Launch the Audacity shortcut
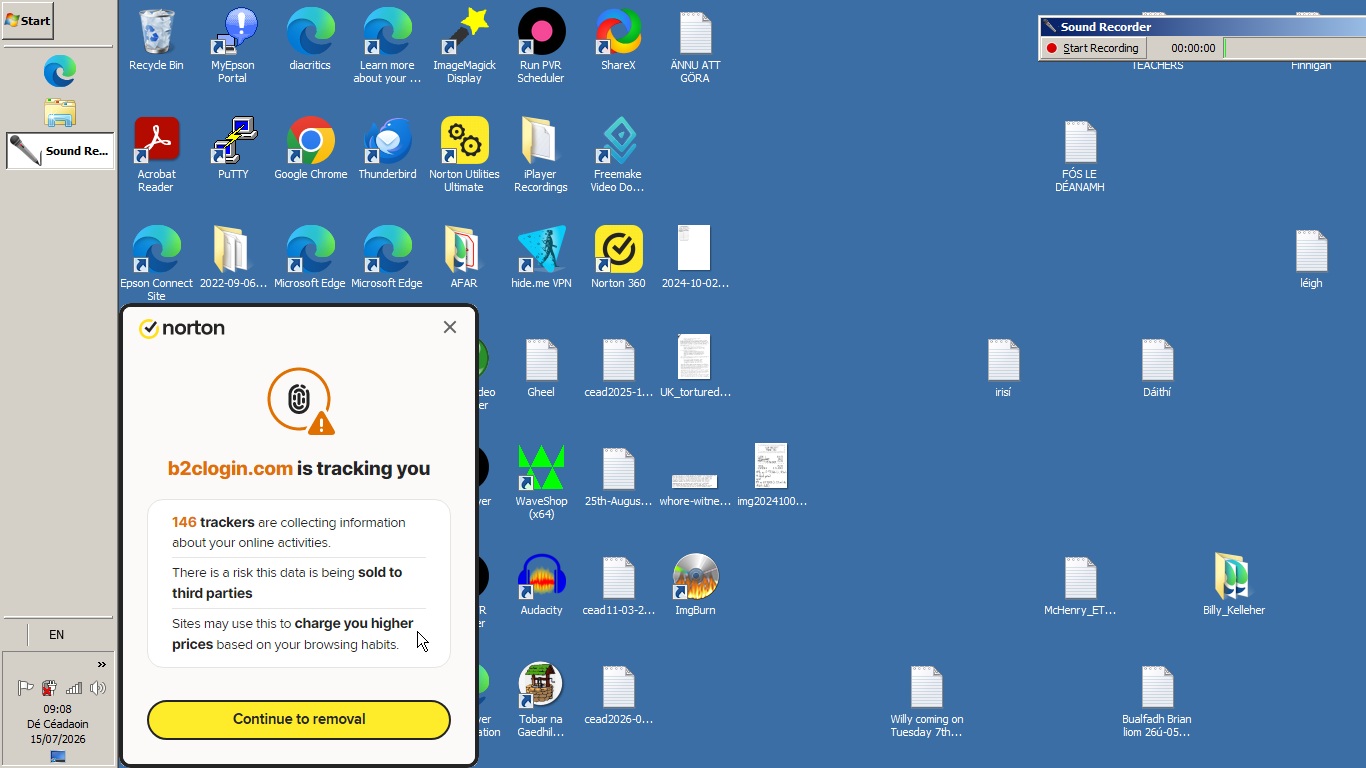The image size is (1366, 768). pyautogui.click(x=541, y=585)
